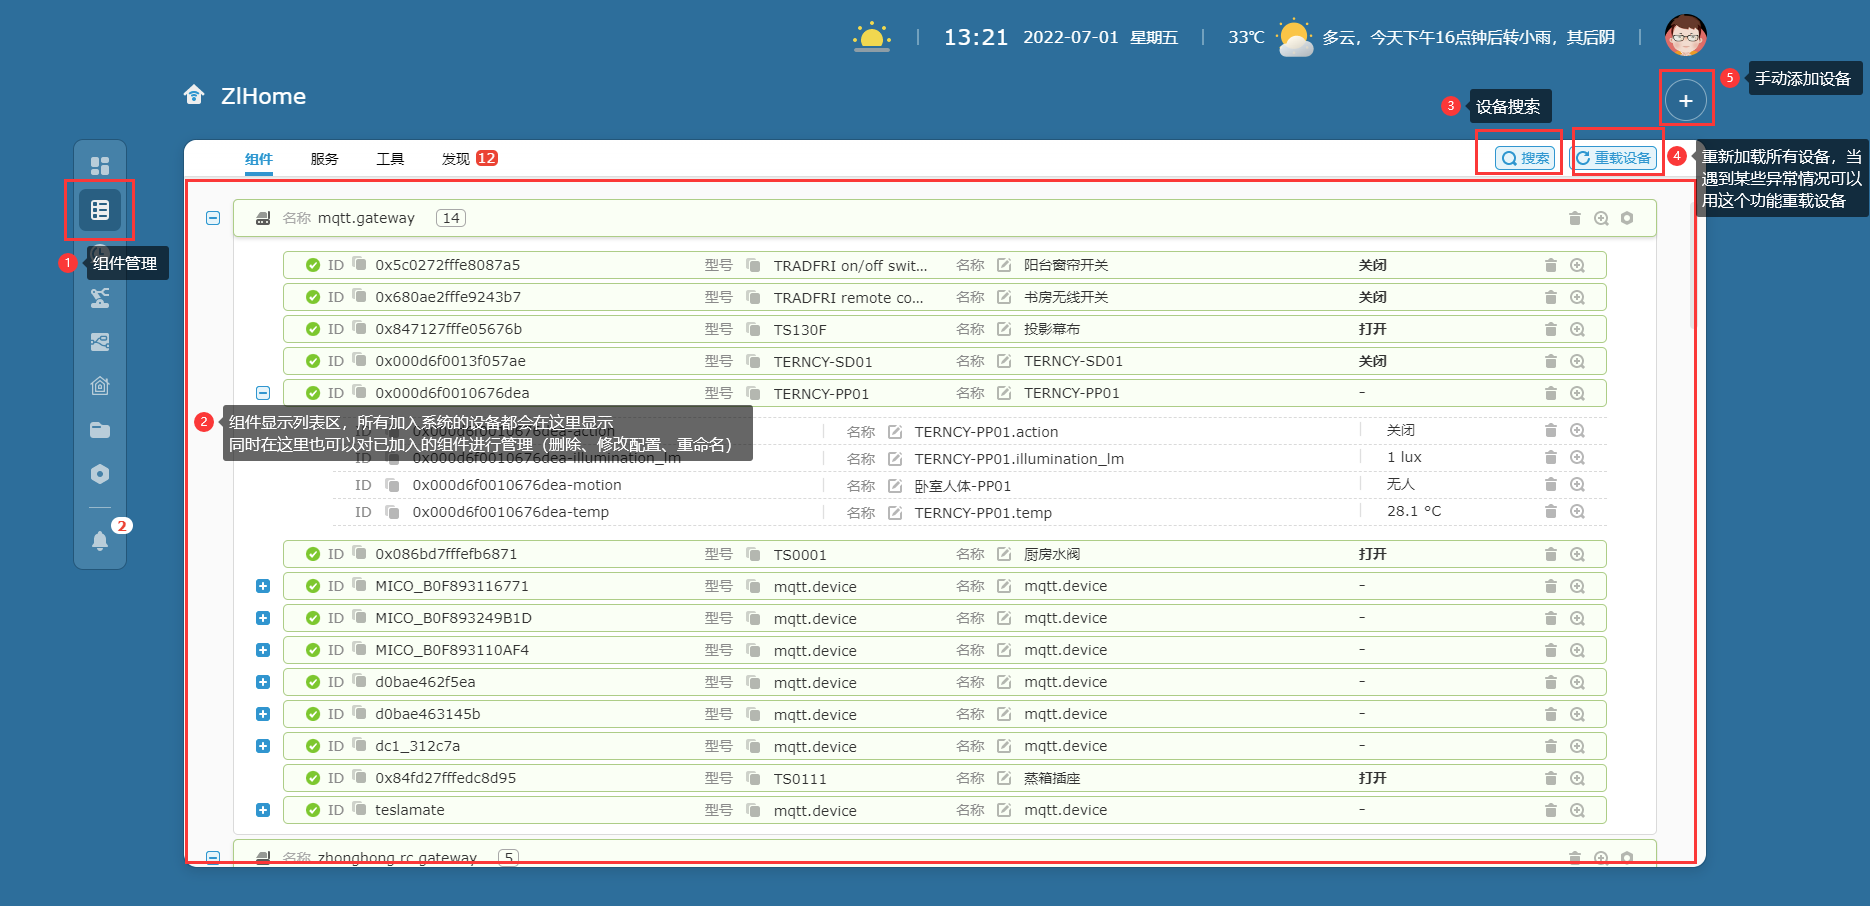The image size is (1870, 906).
Task: Delete device 0x5c0272fffe8087a5 with trash icon
Action: (1551, 265)
